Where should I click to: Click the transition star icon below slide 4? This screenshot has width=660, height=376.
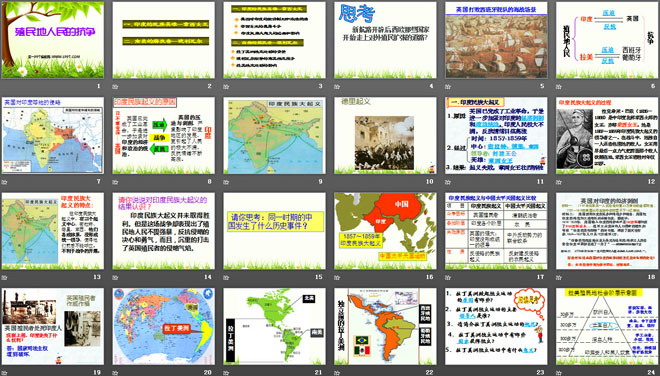pos(337,87)
